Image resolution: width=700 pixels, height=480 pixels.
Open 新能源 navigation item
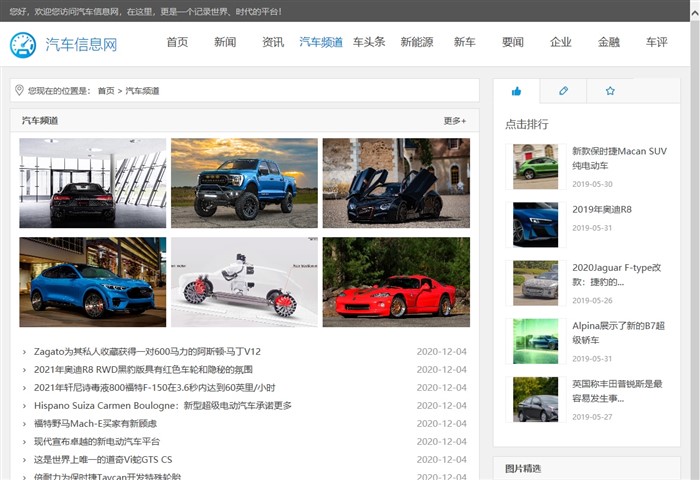417,42
